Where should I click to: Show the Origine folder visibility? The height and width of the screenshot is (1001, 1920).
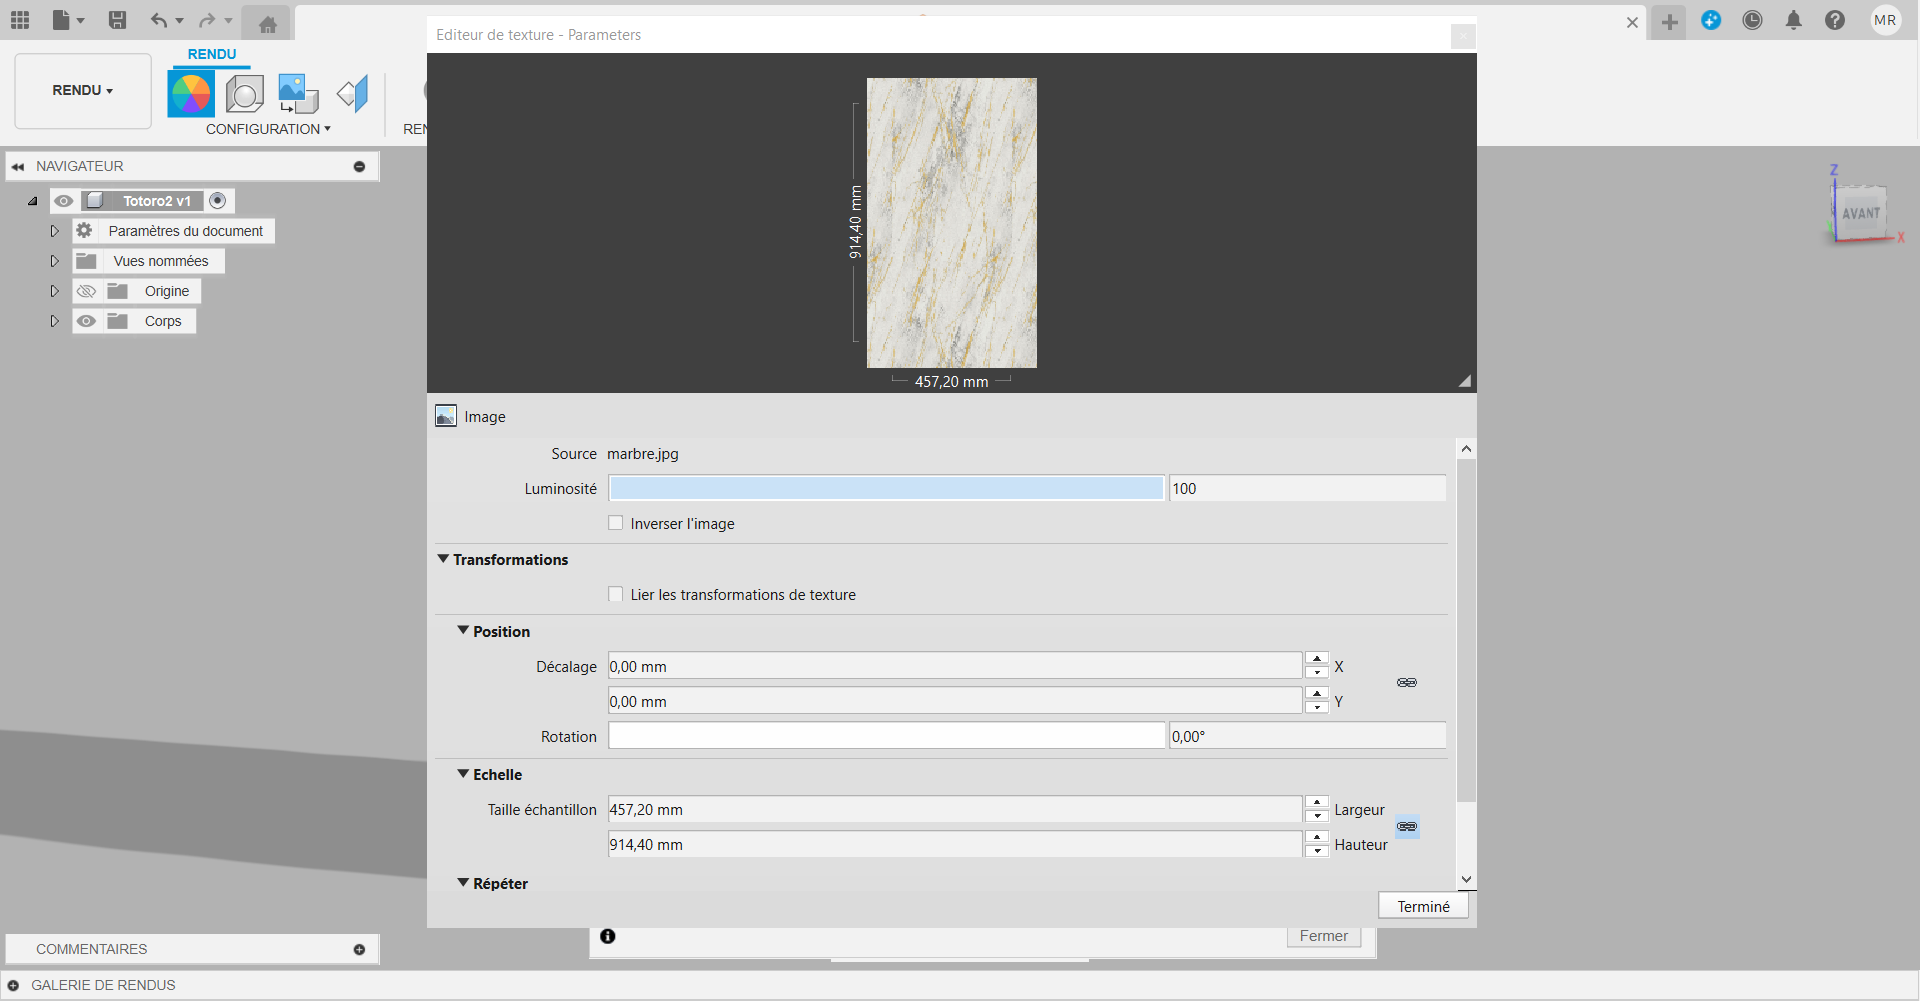click(87, 291)
